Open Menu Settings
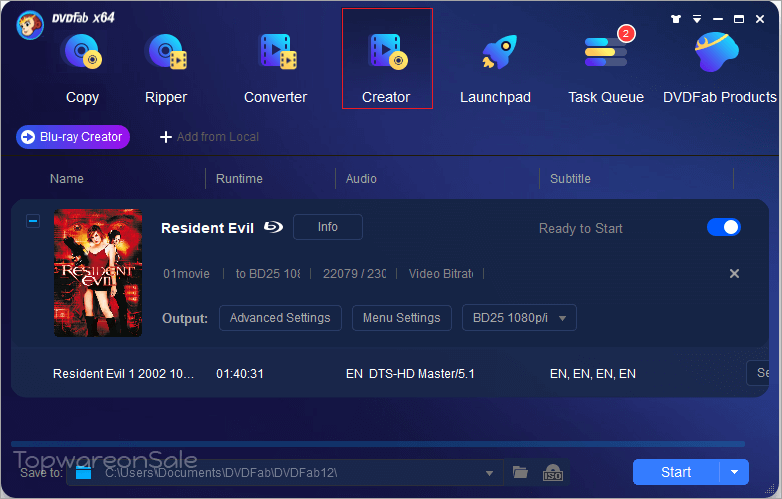782x499 pixels. pyautogui.click(x=402, y=318)
